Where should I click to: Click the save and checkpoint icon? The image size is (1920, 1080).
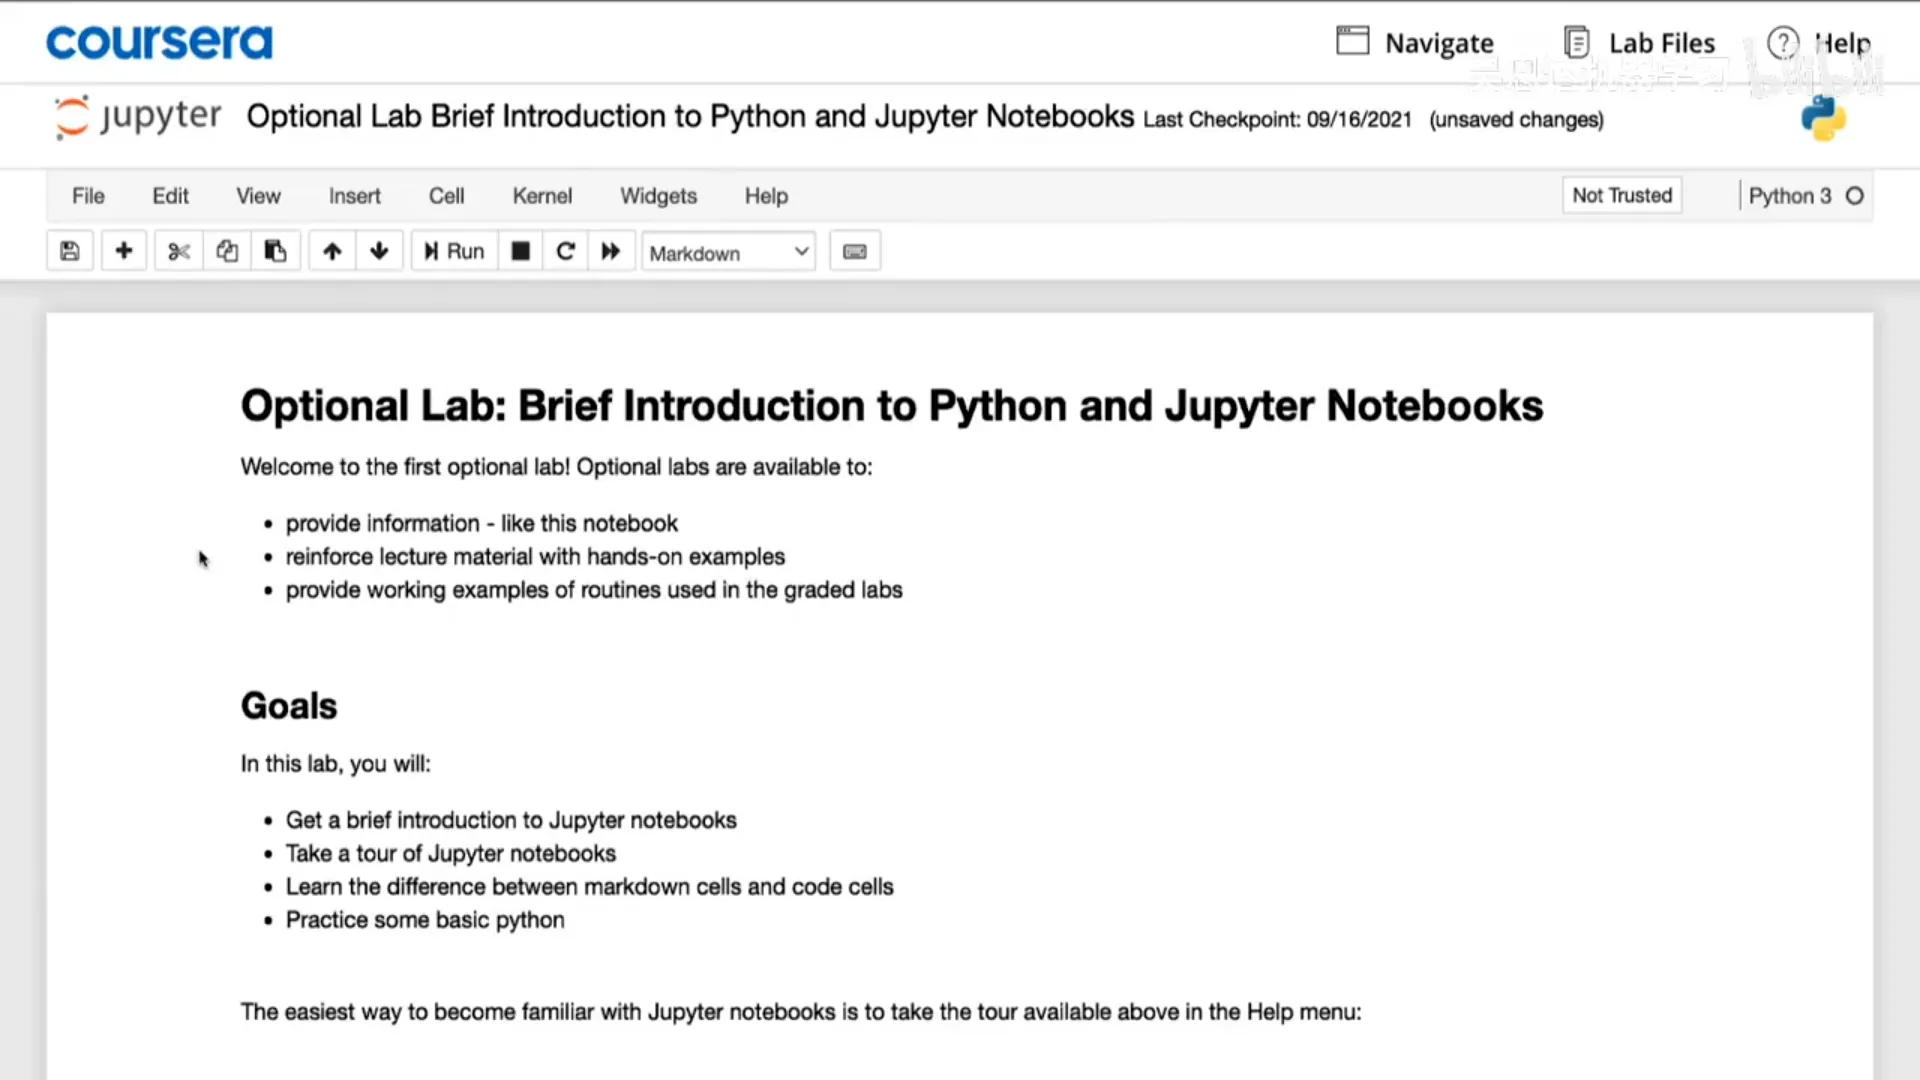click(x=70, y=251)
